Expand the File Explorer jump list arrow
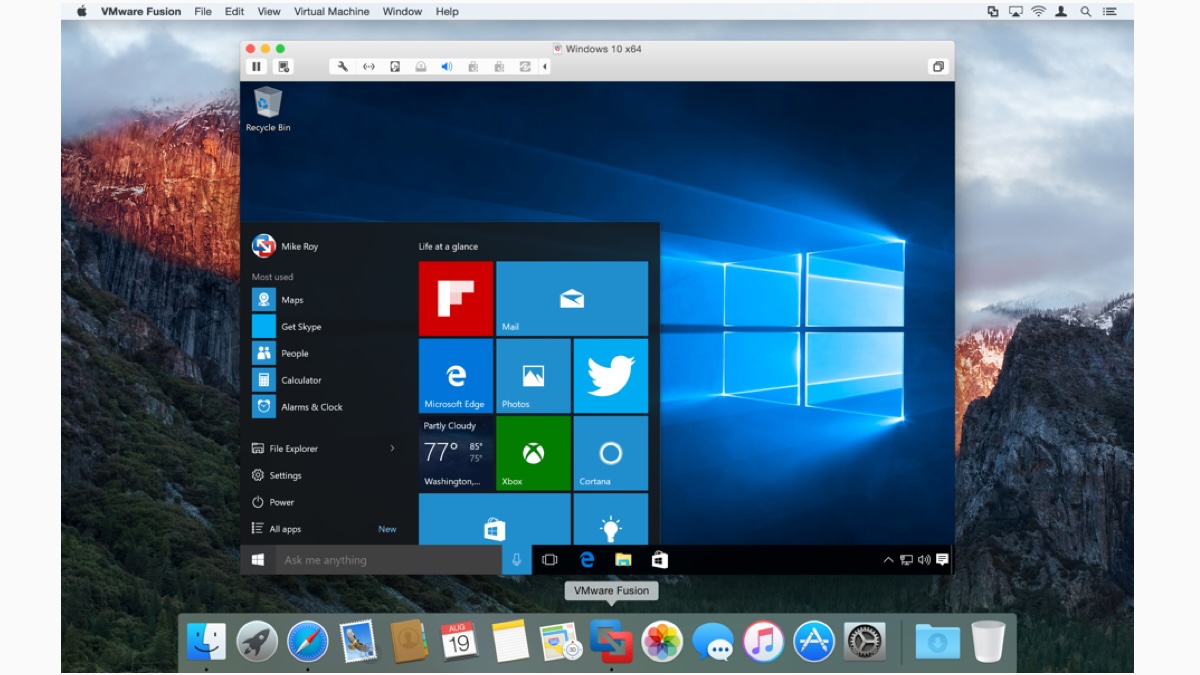 point(392,449)
